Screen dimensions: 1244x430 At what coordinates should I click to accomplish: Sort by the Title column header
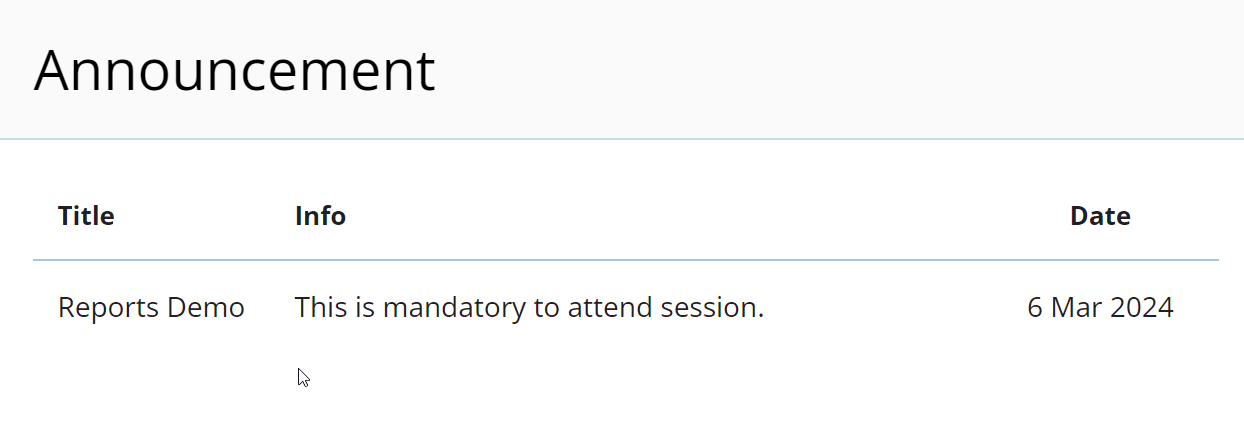(x=86, y=216)
